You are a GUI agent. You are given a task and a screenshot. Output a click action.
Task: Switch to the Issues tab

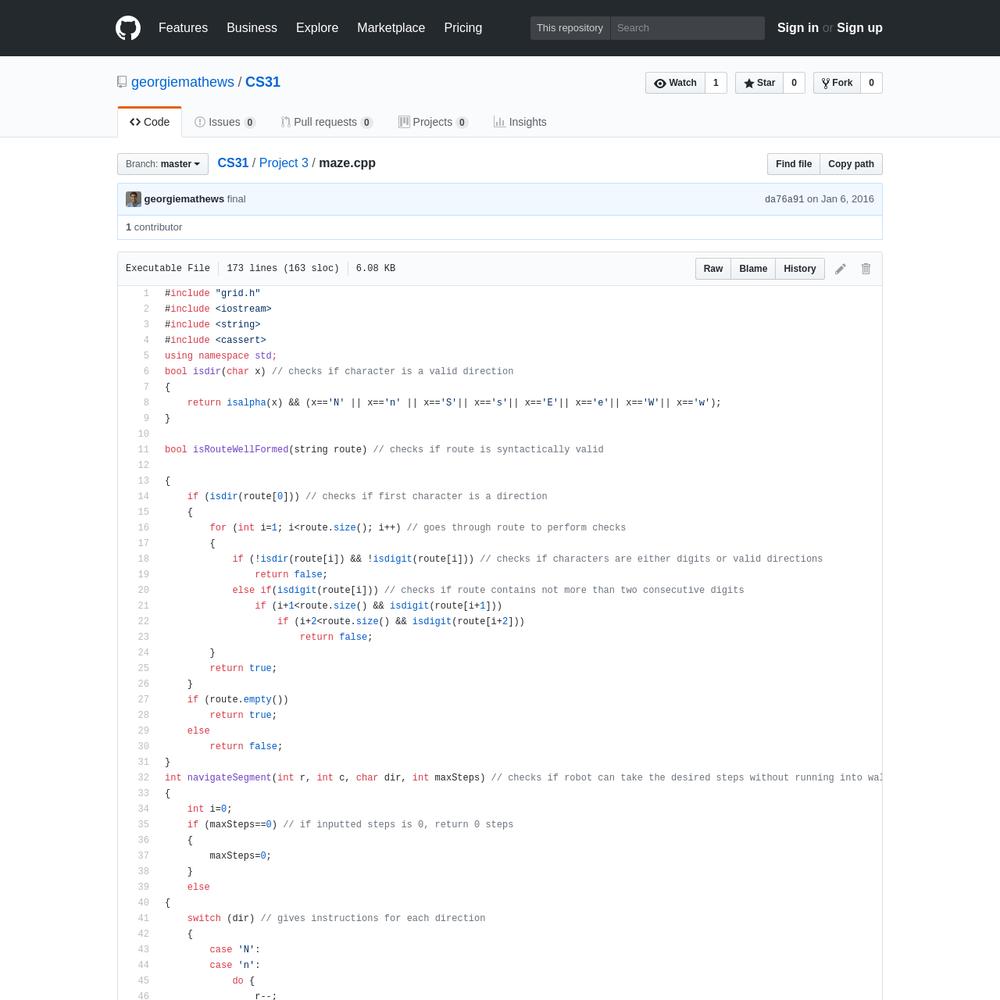224,122
